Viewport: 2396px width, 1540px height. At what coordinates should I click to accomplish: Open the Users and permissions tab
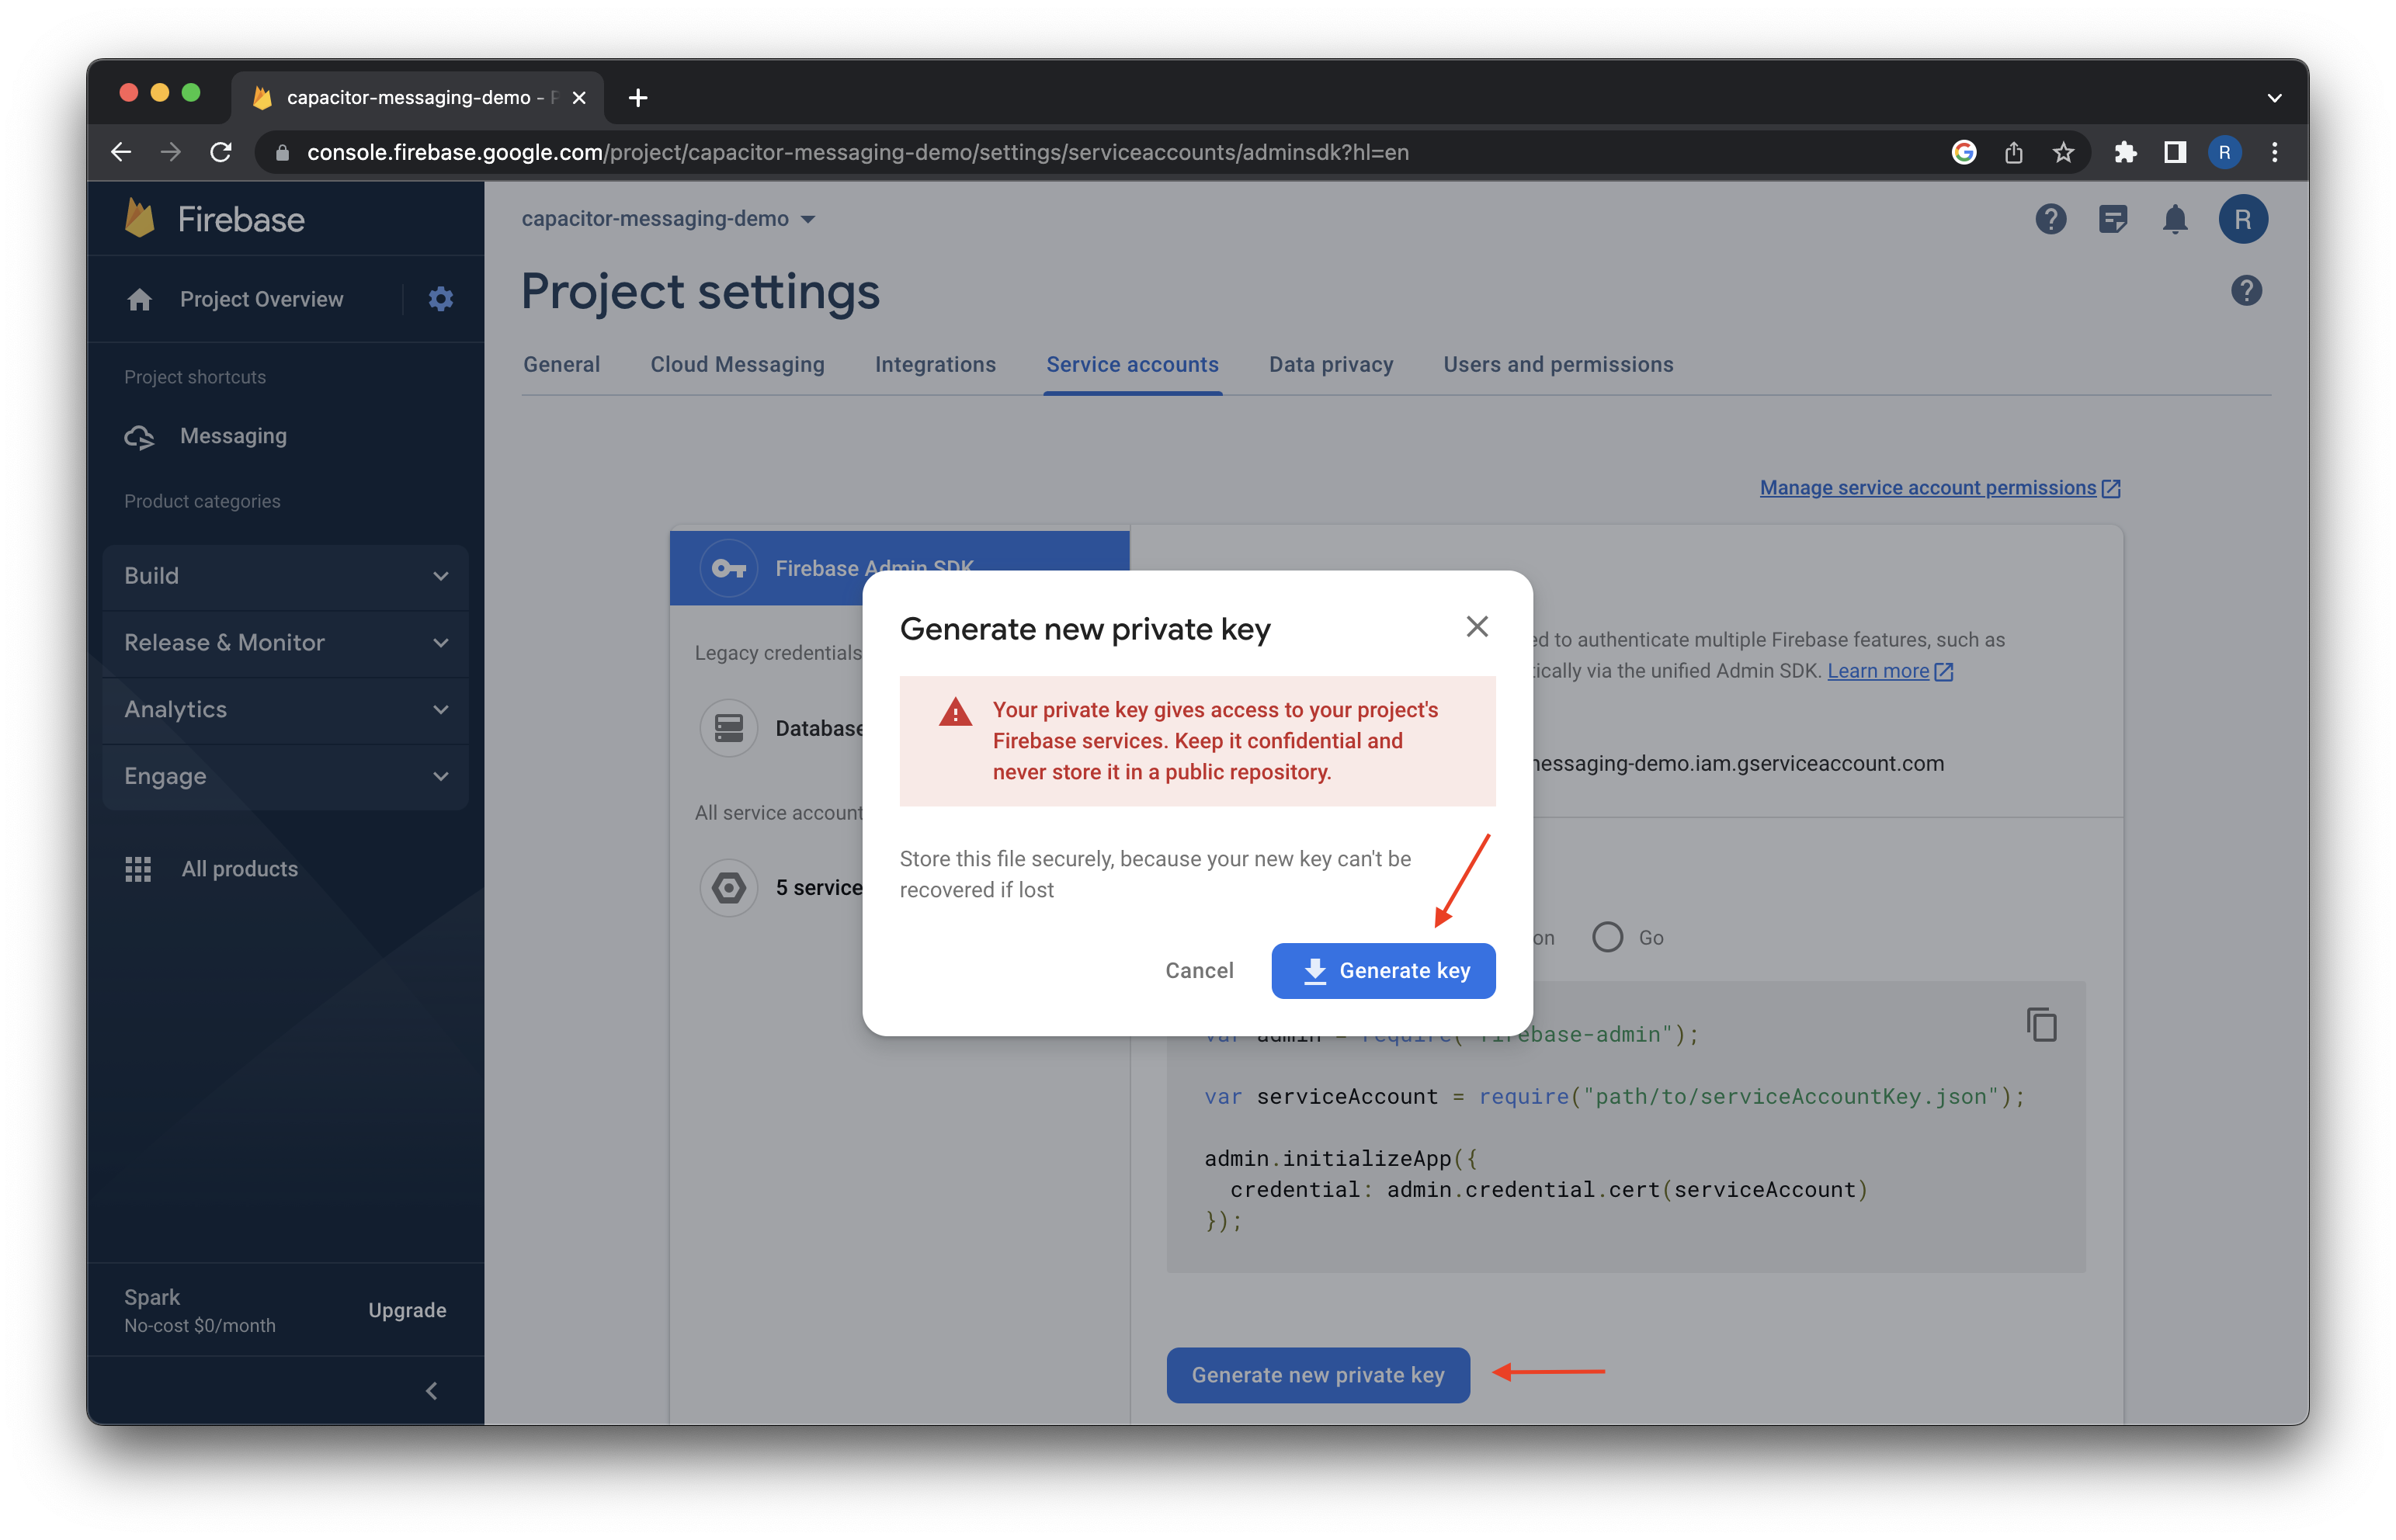(x=1558, y=364)
